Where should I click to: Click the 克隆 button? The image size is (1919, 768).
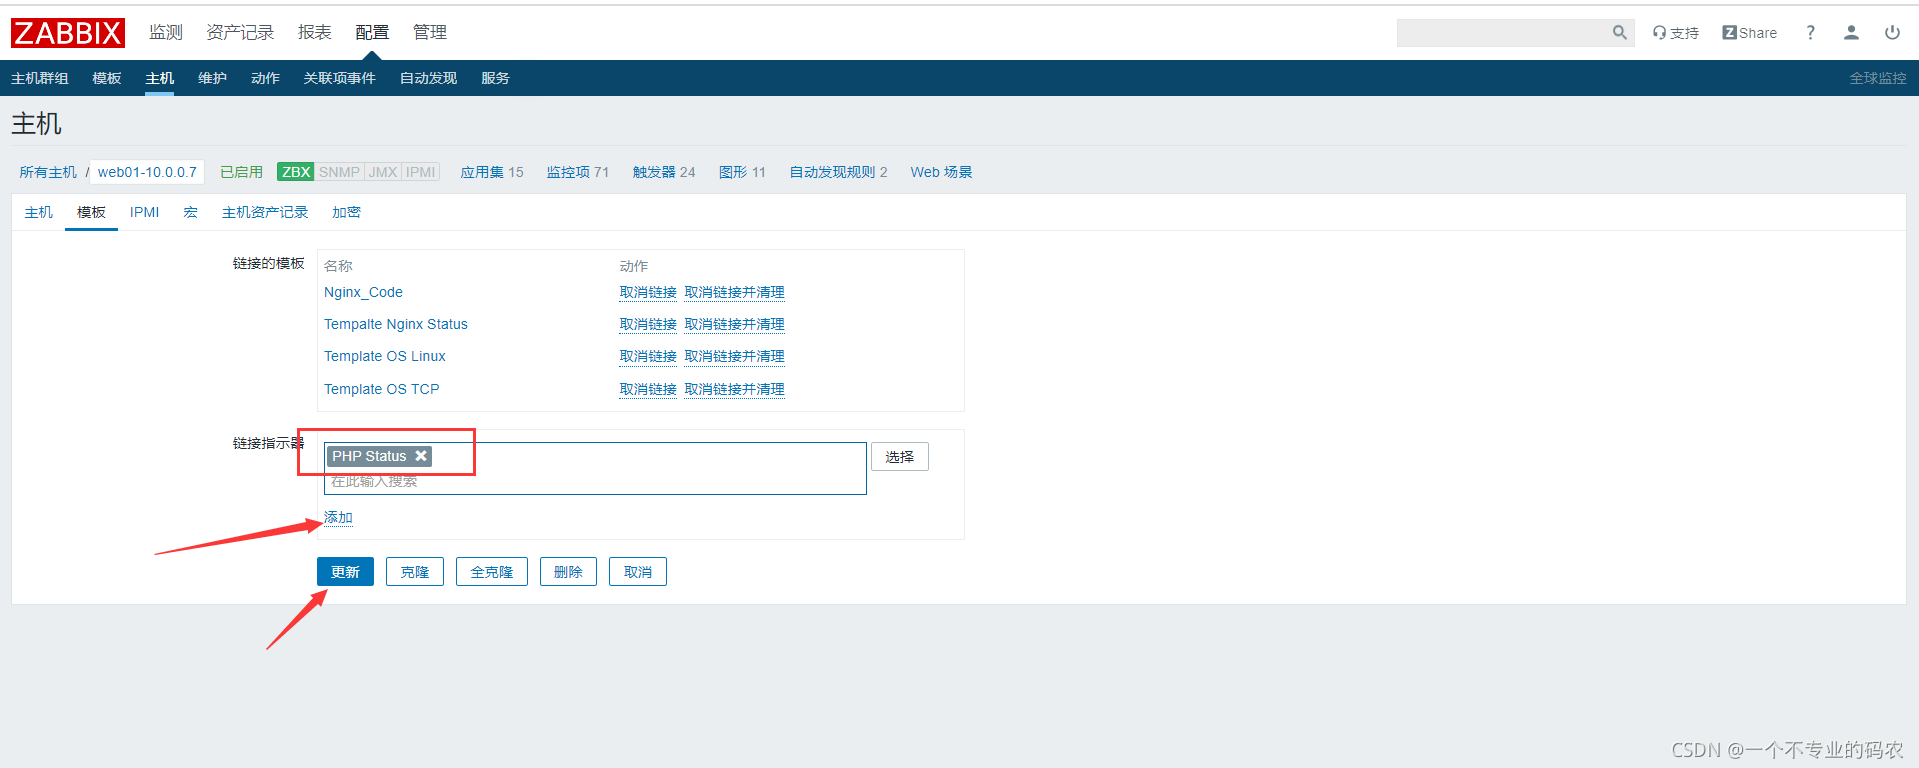[x=415, y=572]
